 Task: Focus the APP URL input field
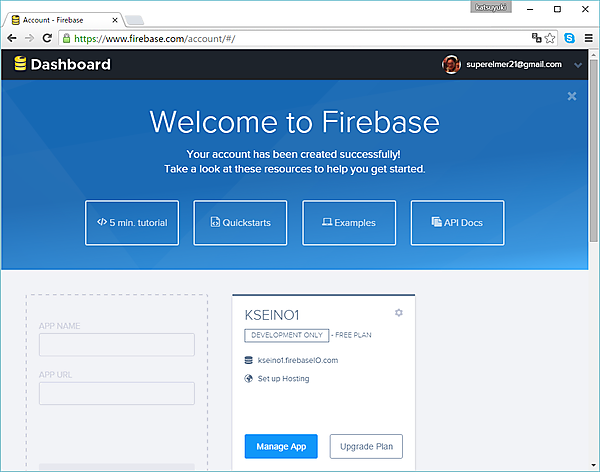(x=117, y=393)
